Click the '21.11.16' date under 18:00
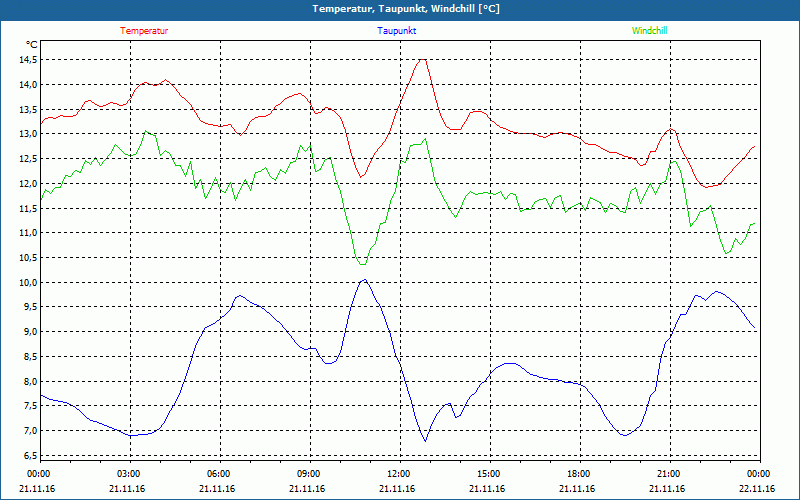The width and height of the screenshot is (800, 500). coord(578,489)
